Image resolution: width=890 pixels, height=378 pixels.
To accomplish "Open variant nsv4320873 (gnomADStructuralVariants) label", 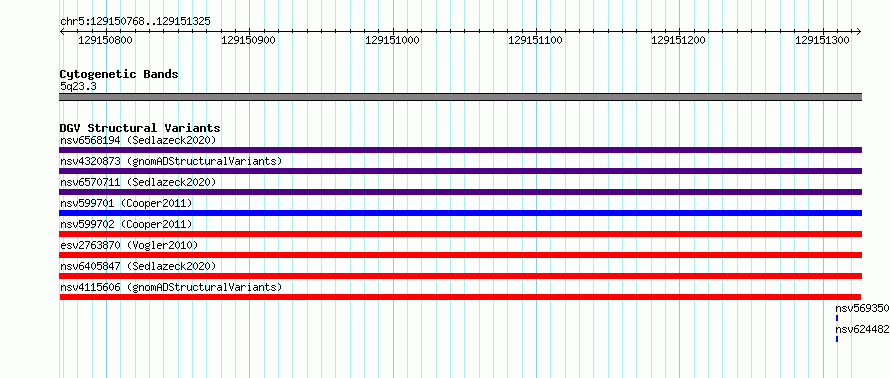I will 171,161.
